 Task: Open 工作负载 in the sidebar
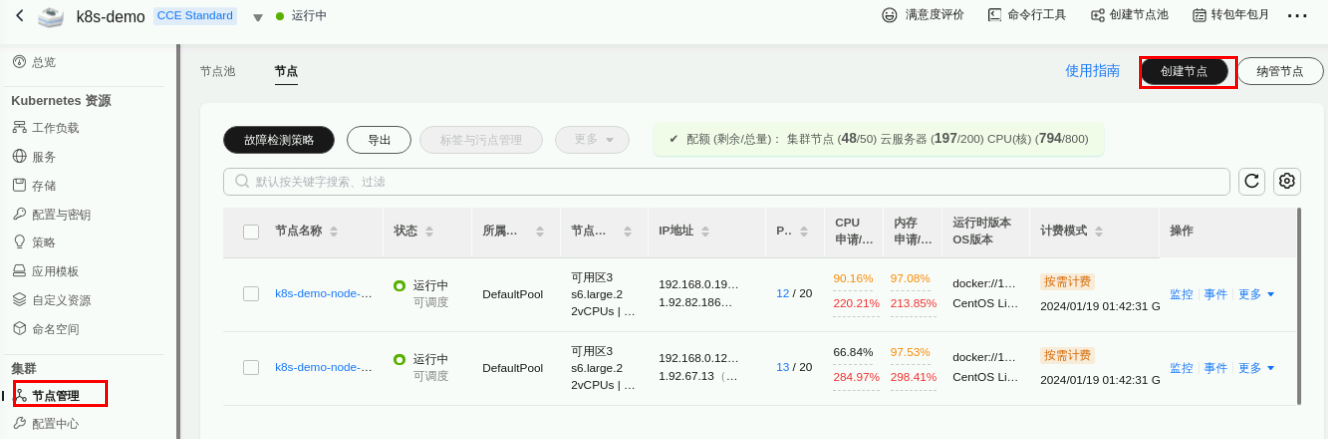point(55,128)
